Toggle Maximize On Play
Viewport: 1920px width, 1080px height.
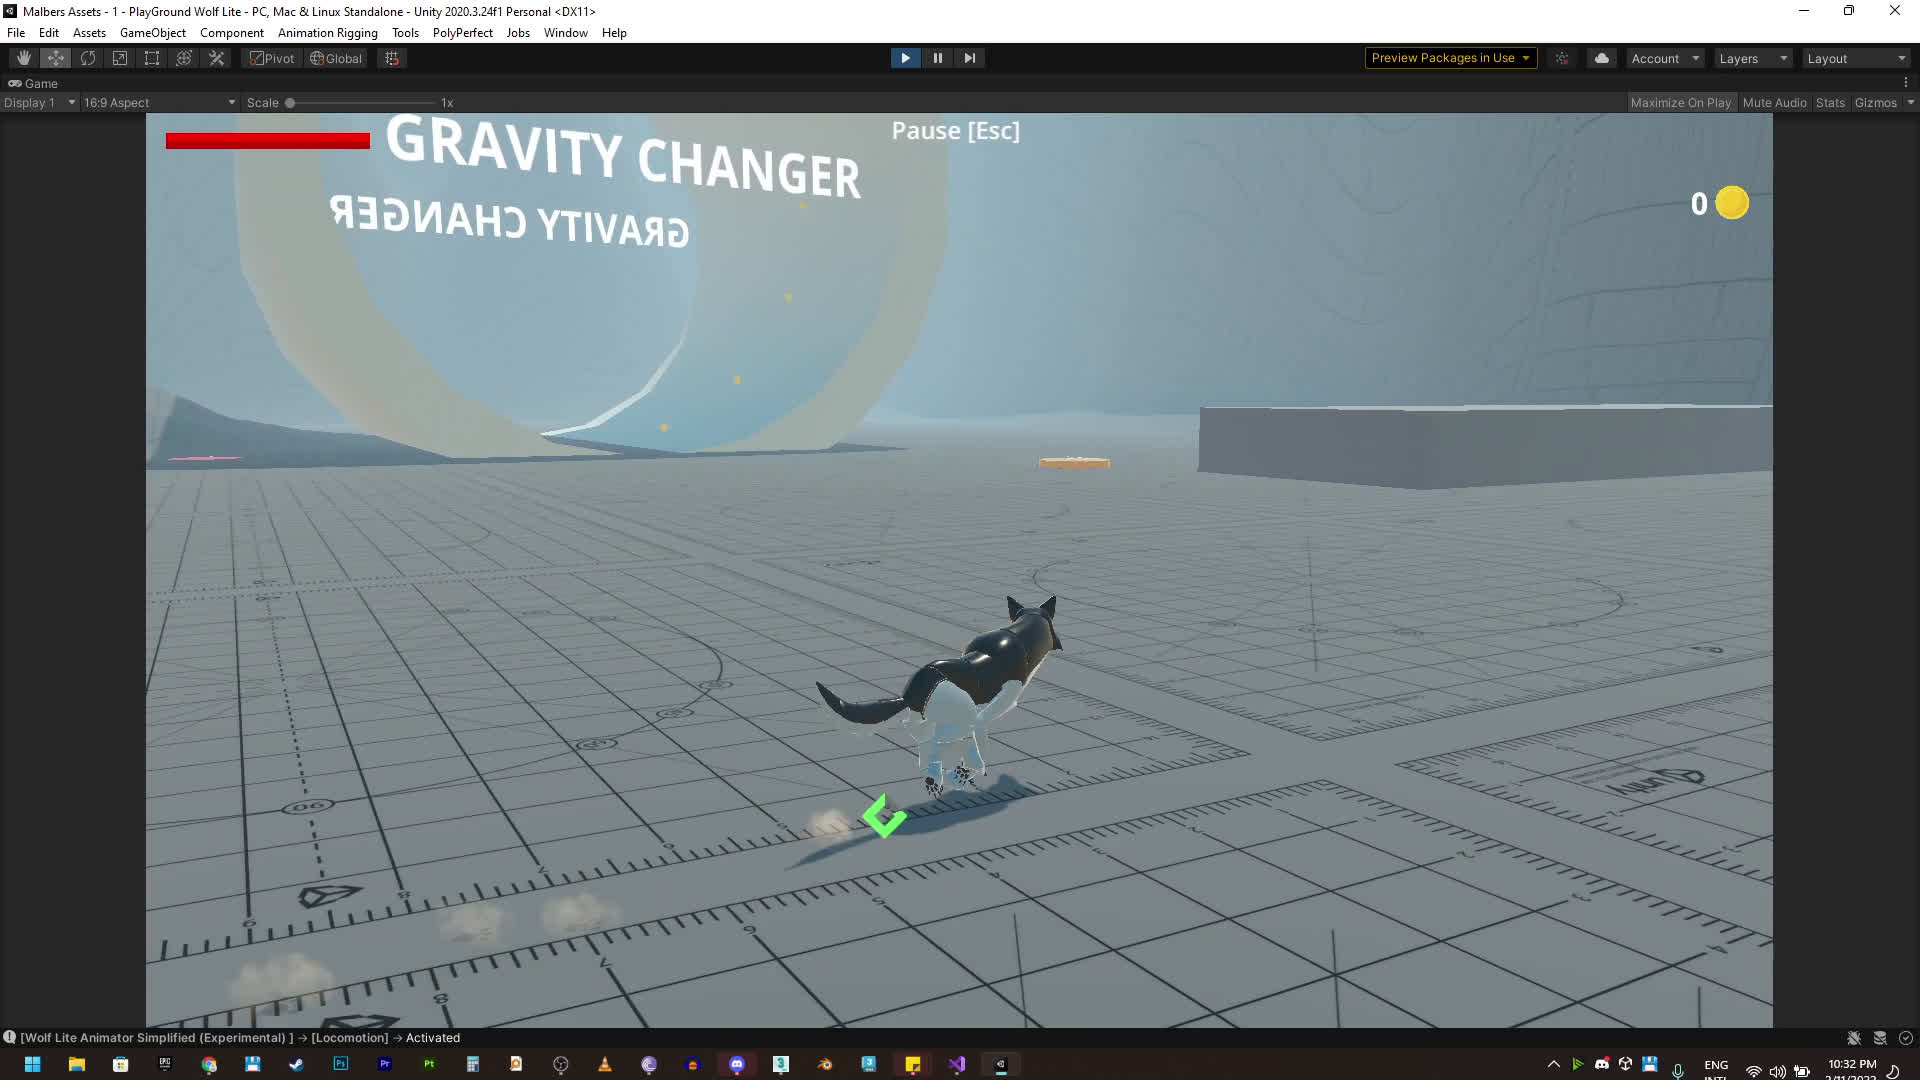pyautogui.click(x=1680, y=102)
